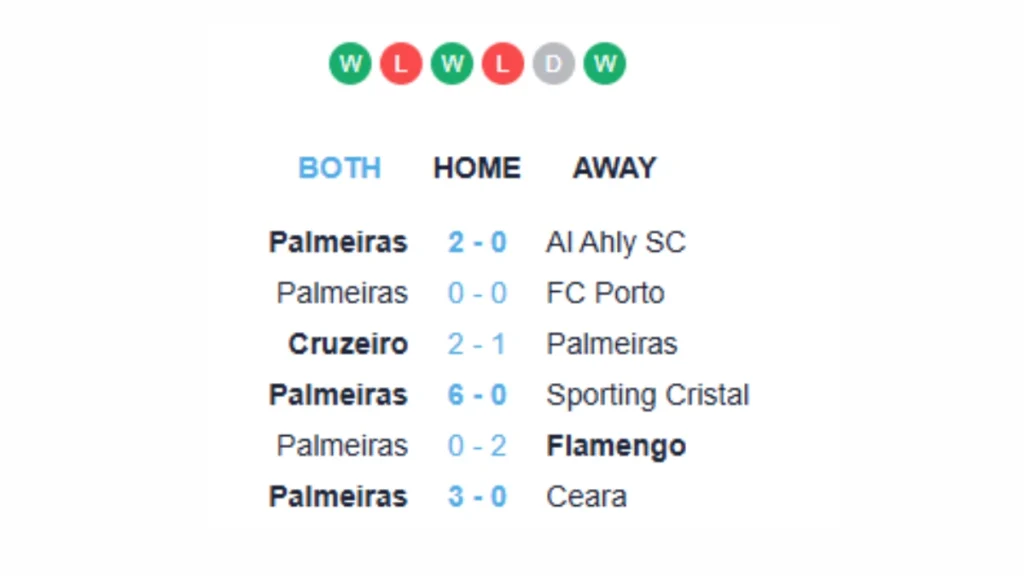This screenshot has height=576, width=1024.
Task: Click the last green W result badge
Action: [x=605, y=63]
